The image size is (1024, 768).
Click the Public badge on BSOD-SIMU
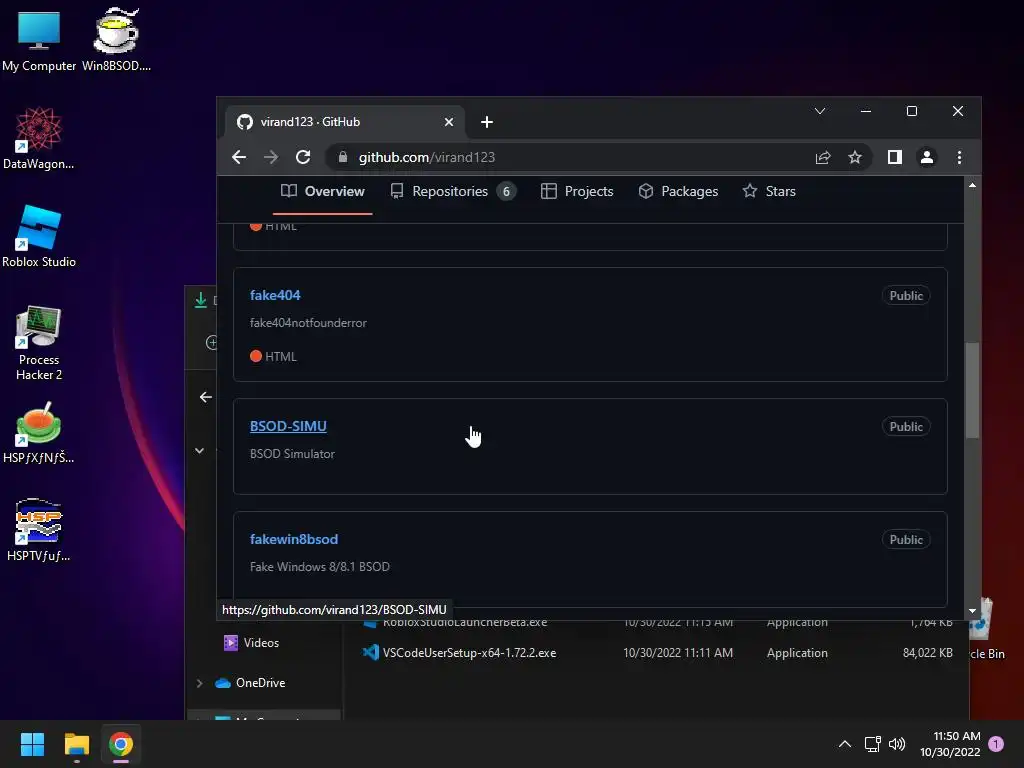click(906, 427)
